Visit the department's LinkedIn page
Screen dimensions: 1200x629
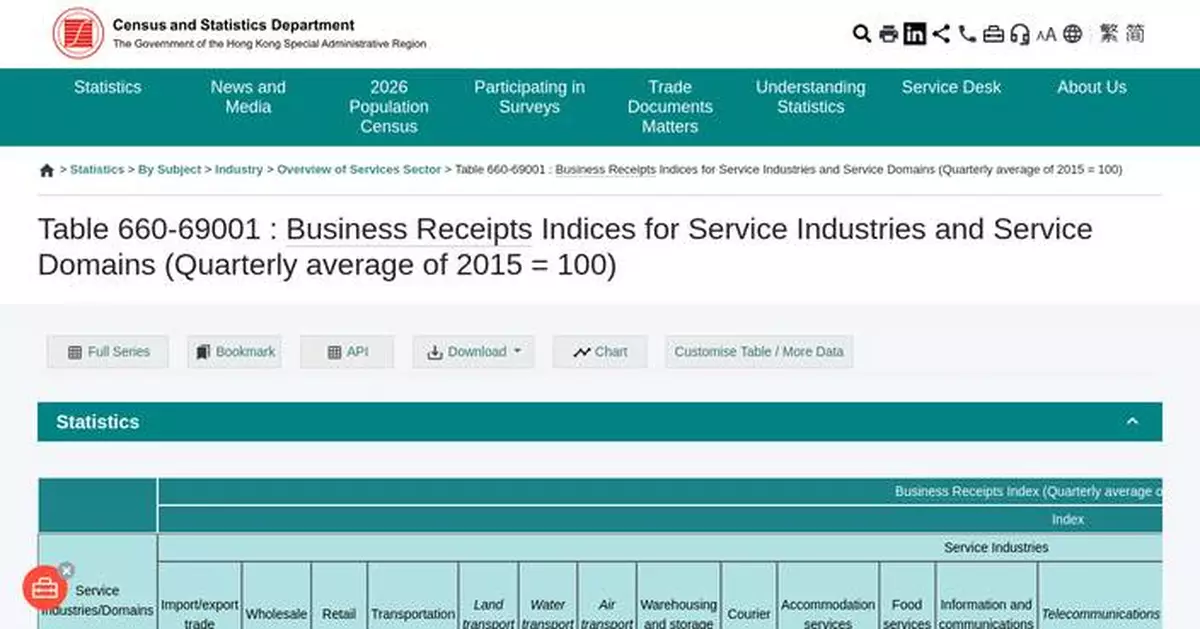click(x=914, y=33)
